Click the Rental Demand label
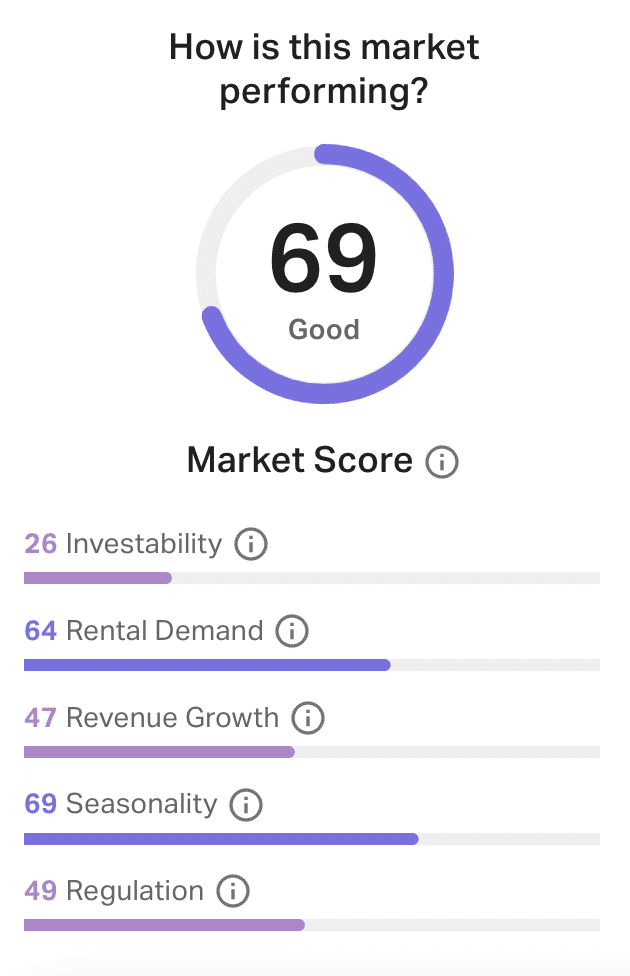 [164, 631]
